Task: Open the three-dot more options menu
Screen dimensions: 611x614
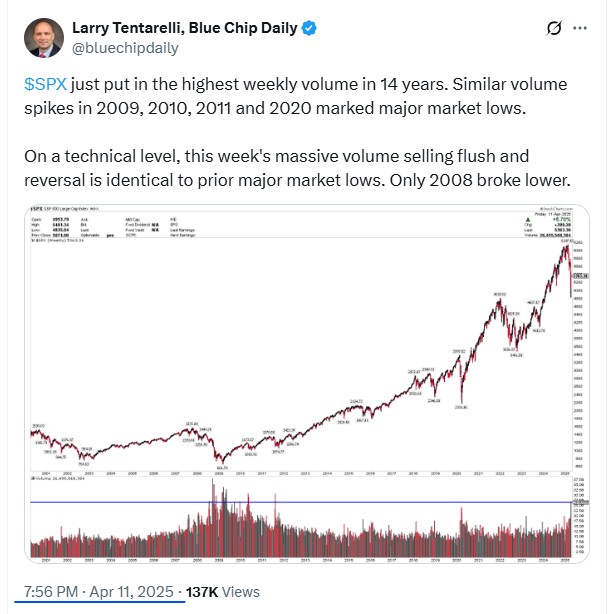Action: coord(580,28)
